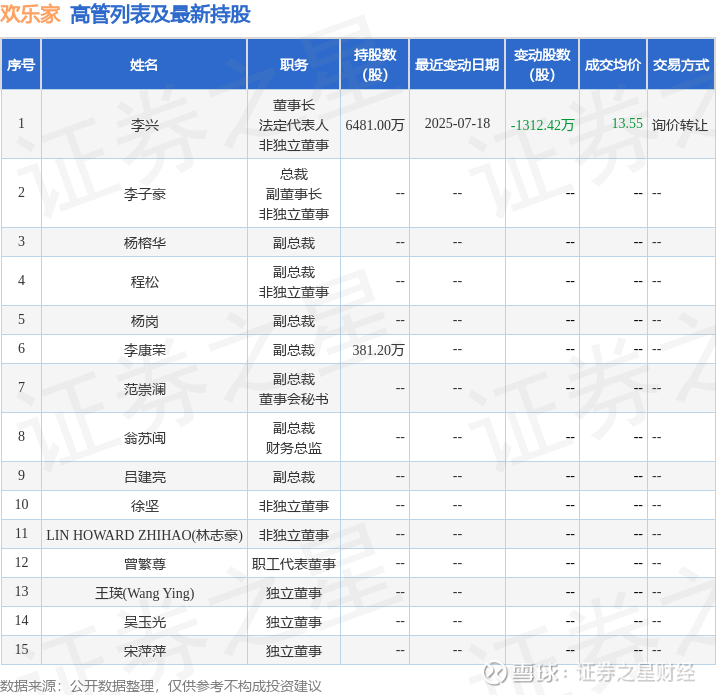Click the data source disclaimer text
The width and height of the screenshot is (716, 695).
pos(161,686)
